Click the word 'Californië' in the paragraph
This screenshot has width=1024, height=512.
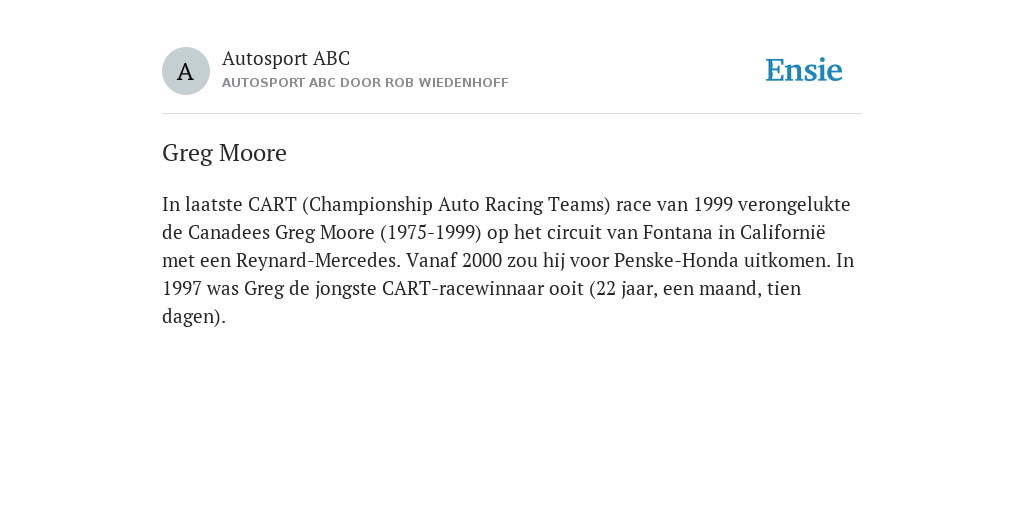tap(782, 232)
